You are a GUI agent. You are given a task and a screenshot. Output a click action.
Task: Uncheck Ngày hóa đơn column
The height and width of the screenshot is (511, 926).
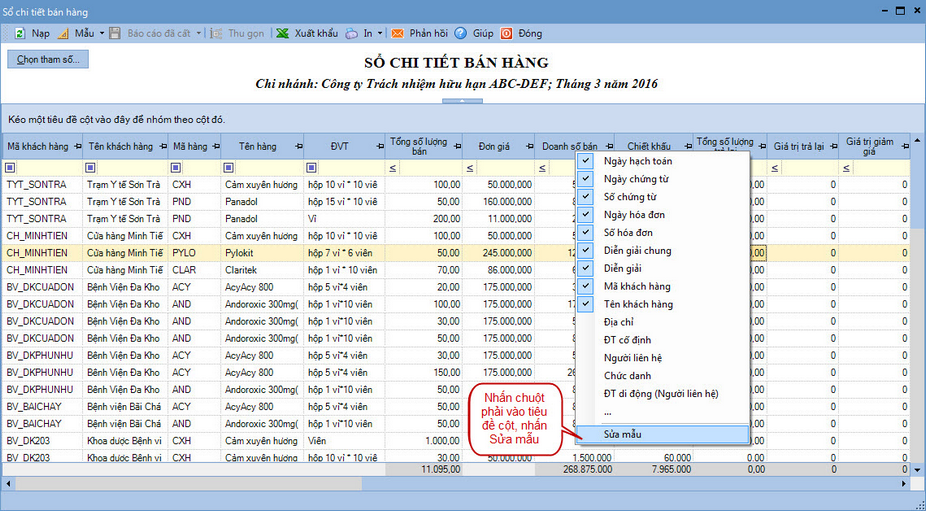[585, 214]
